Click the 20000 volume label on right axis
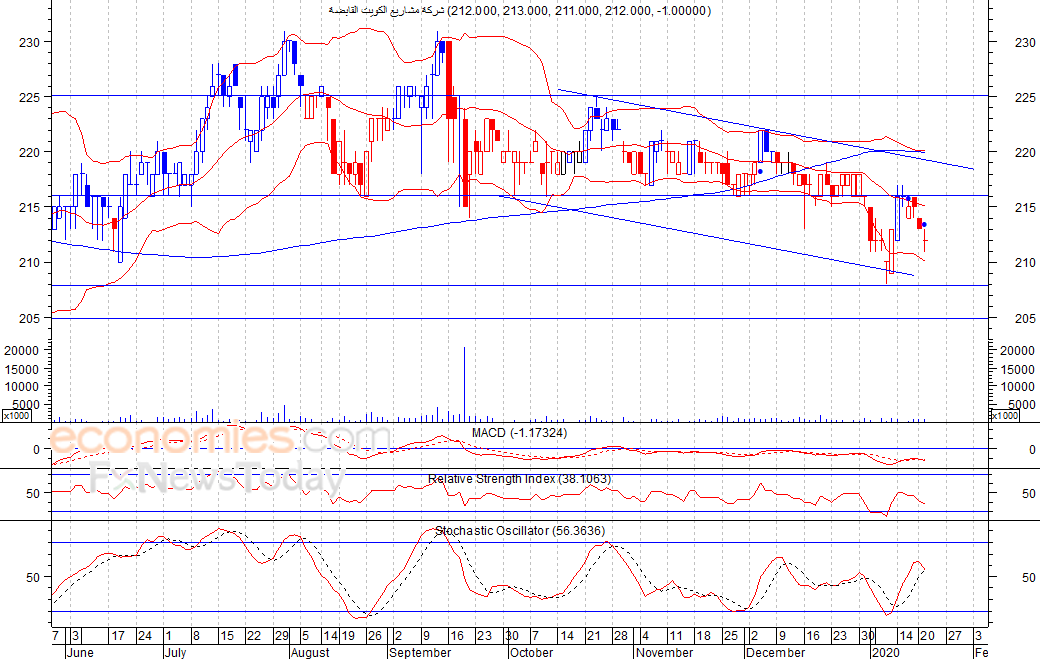The width and height of the screenshot is (1040, 659). pyautogui.click(x=1018, y=351)
